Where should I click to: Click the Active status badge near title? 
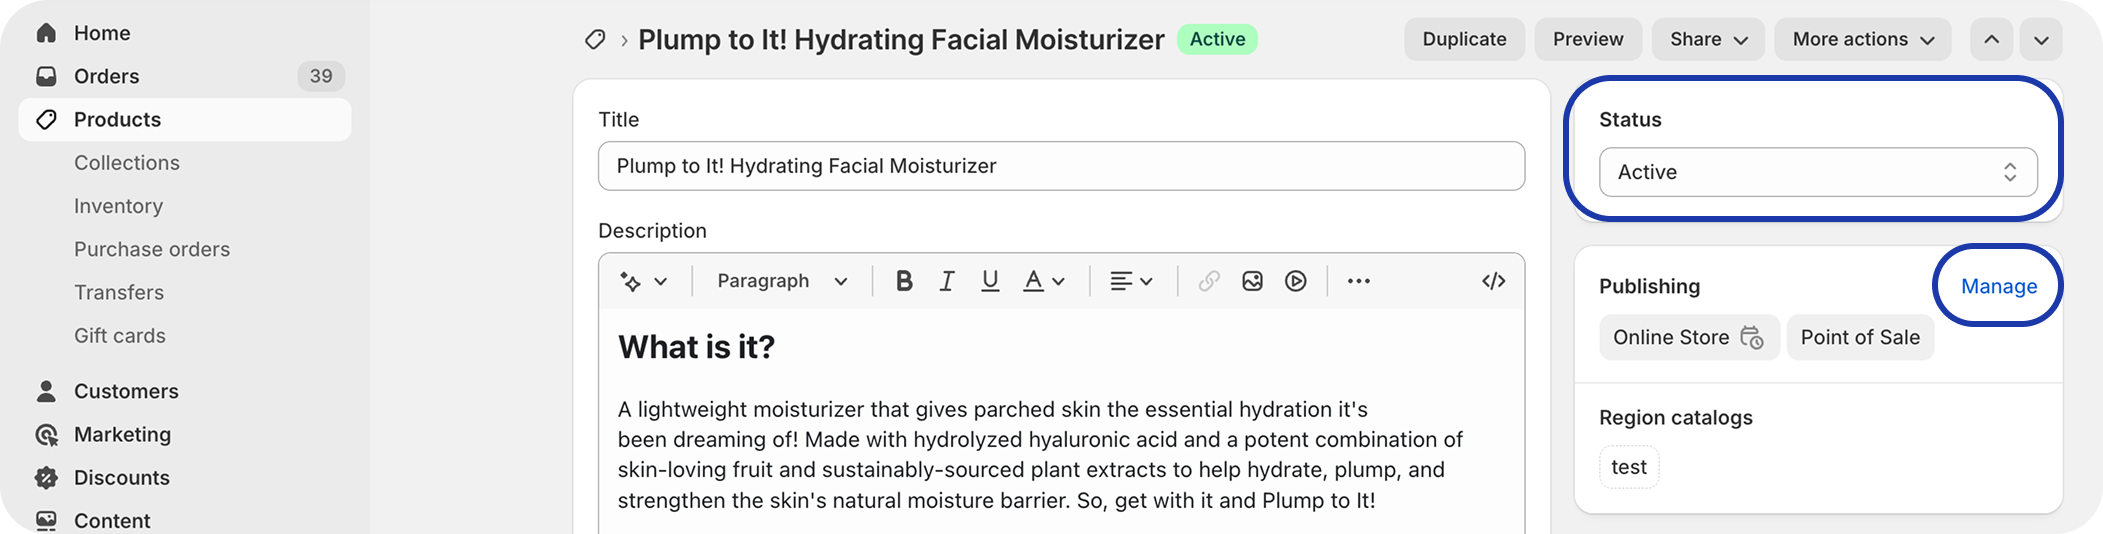point(1217,40)
